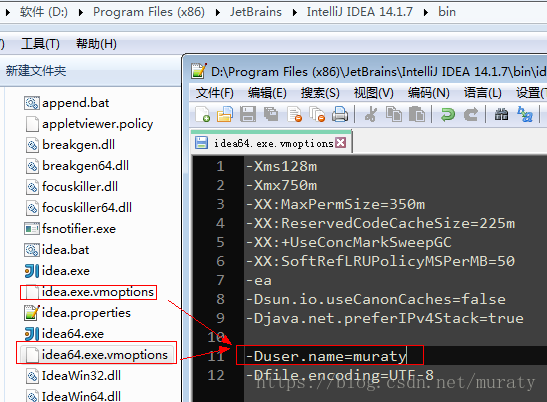Select the fsnotifier.exe file
The height and width of the screenshot is (402, 547).
pos(70,229)
